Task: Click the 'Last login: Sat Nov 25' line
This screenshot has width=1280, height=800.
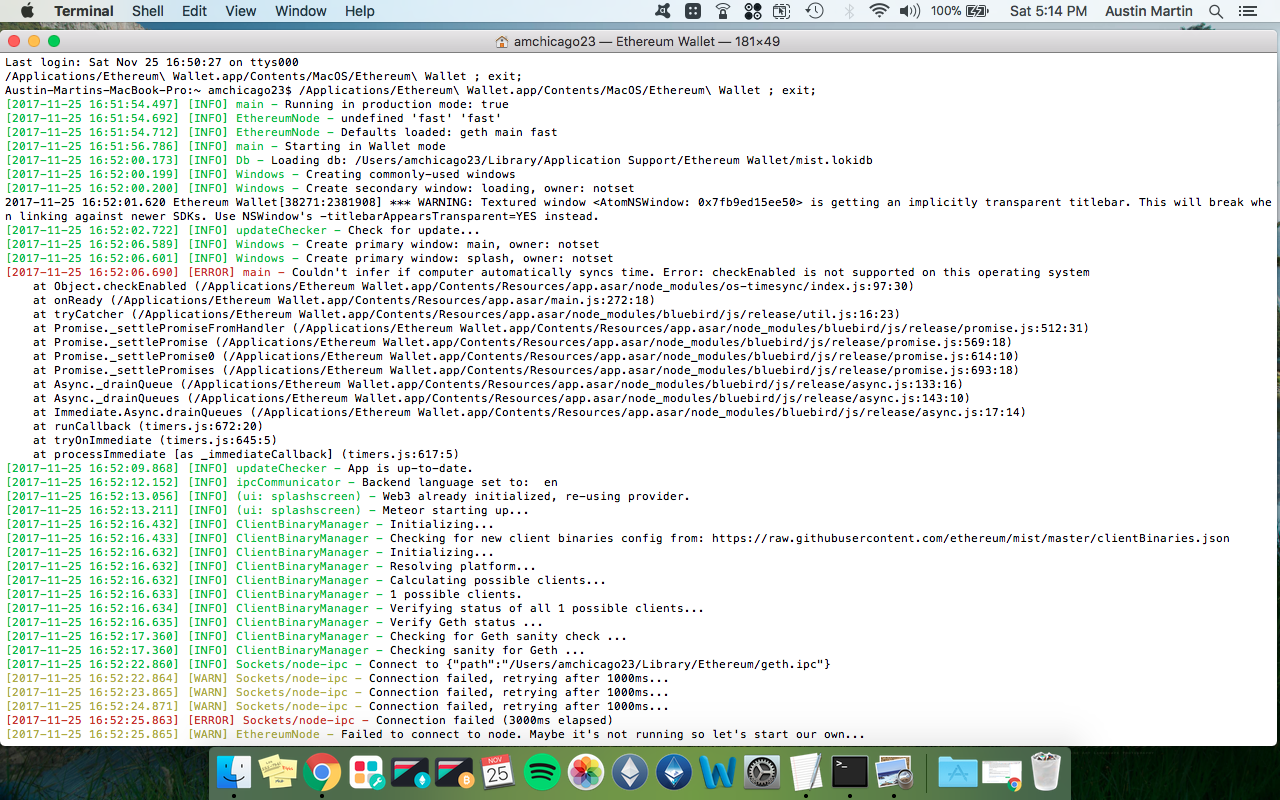Action: (152, 62)
